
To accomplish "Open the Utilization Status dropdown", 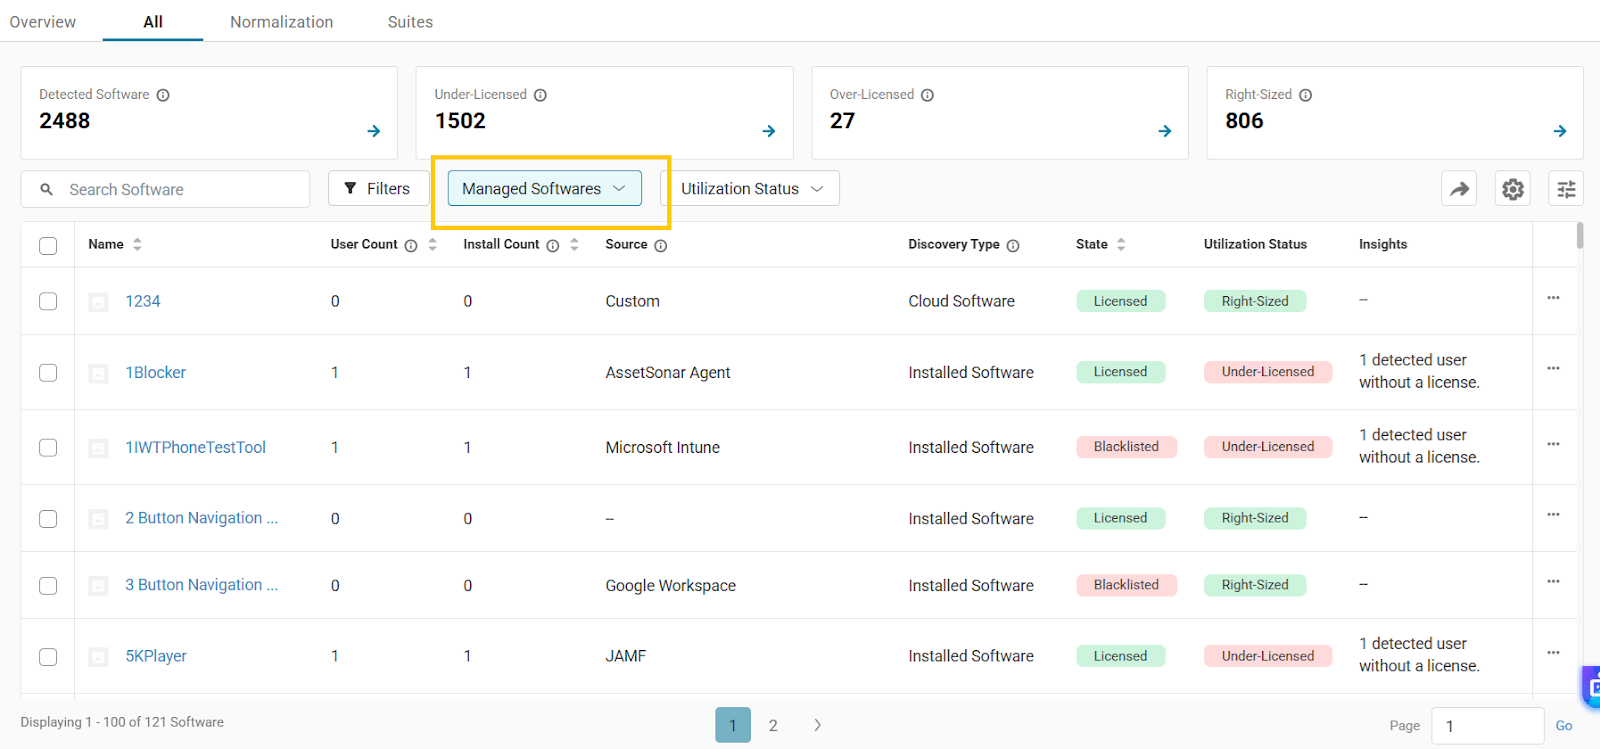I will (750, 189).
